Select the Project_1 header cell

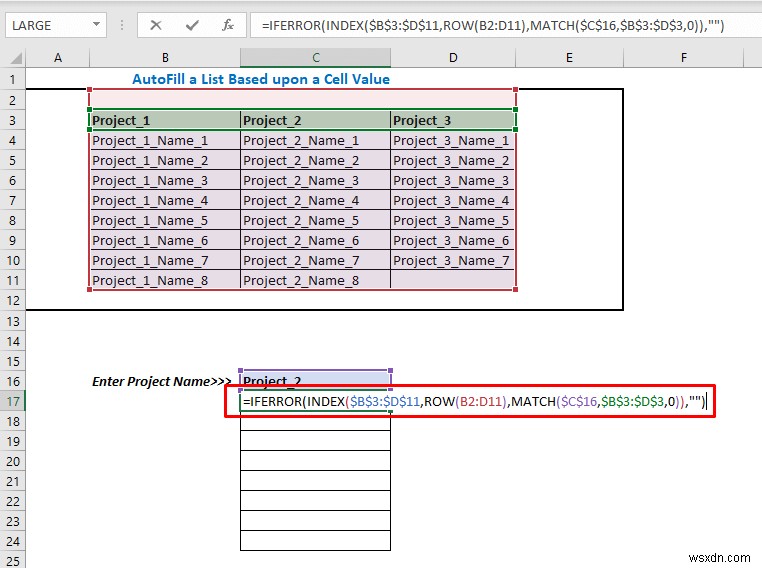coord(165,120)
